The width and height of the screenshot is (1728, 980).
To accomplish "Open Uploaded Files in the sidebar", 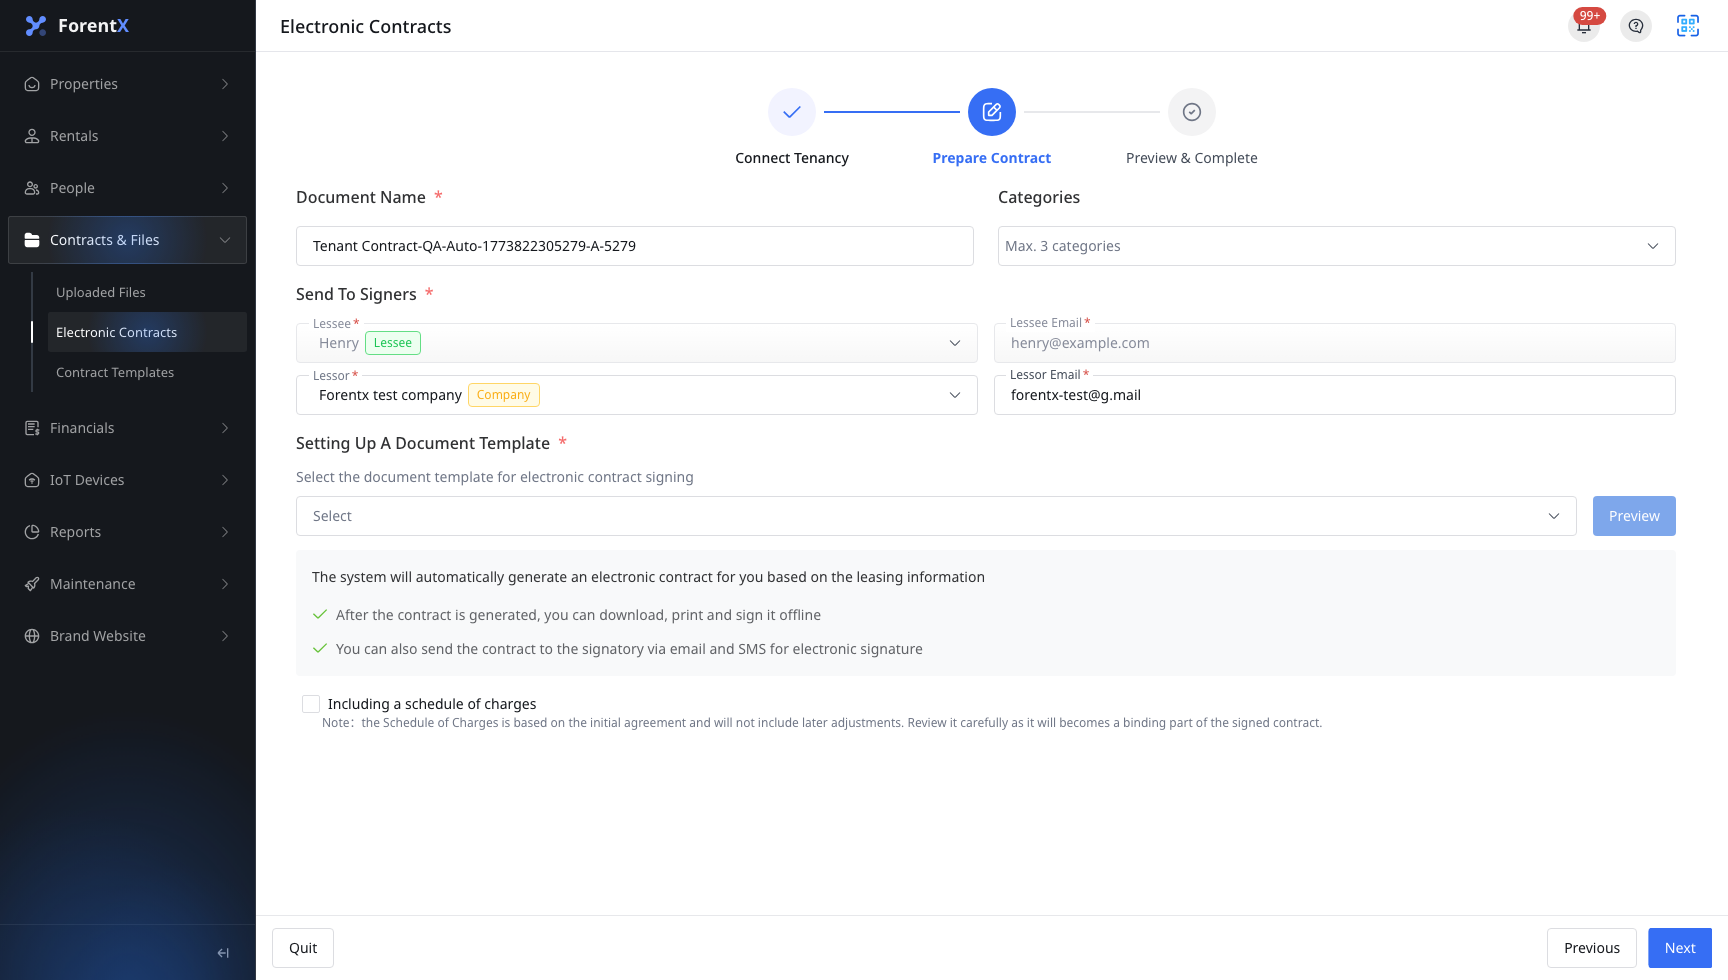I will 147,292.
